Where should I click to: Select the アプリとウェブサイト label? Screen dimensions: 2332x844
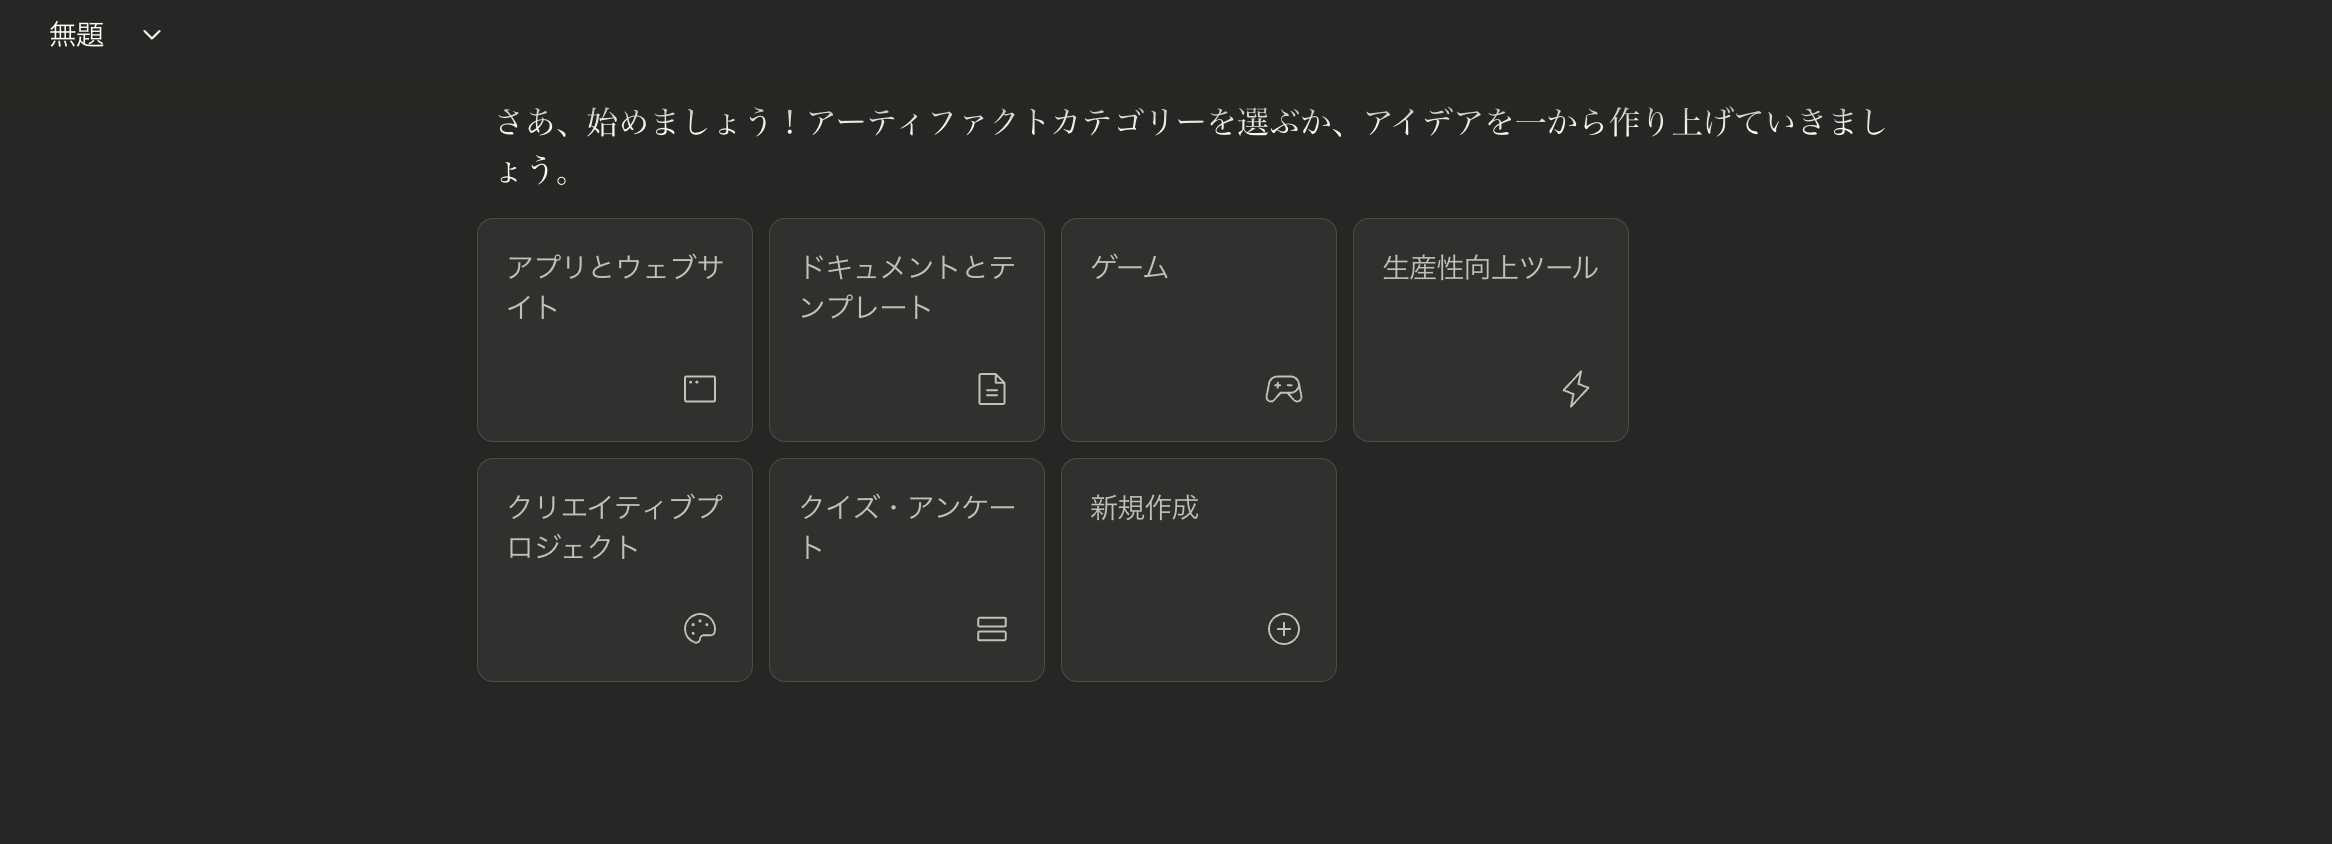[615, 287]
